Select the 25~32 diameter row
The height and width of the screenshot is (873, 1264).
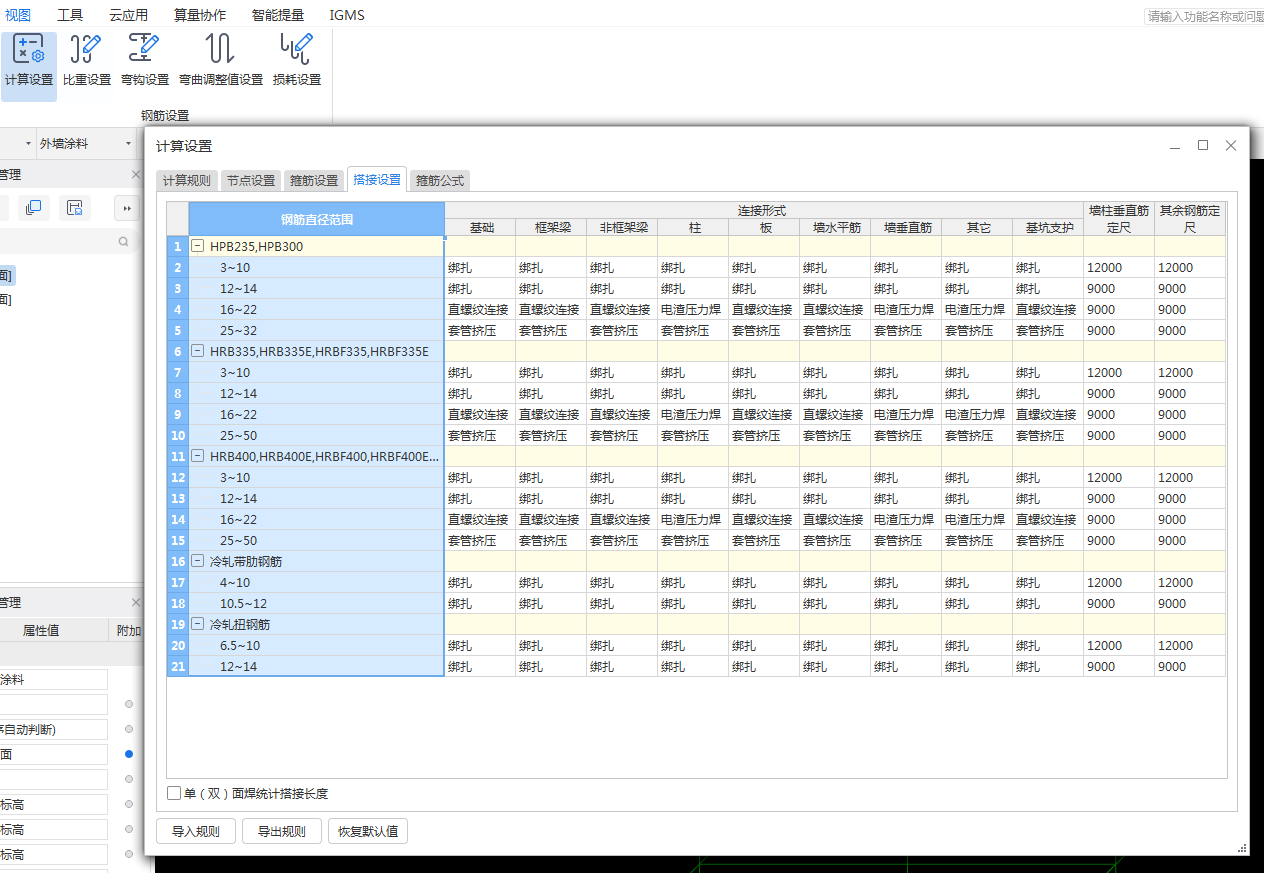pyautogui.click(x=317, y=330)
